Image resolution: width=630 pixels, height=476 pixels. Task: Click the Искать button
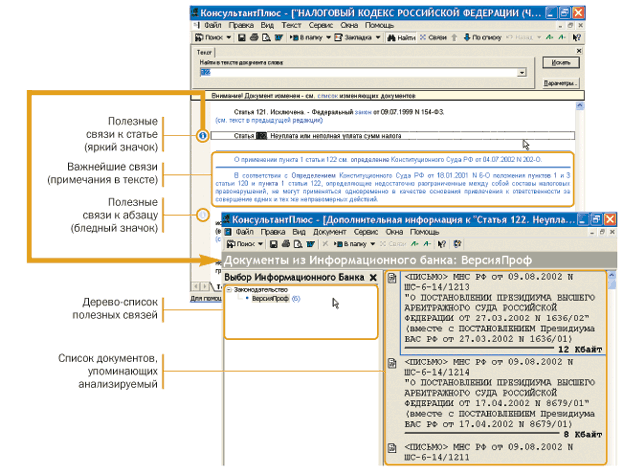click(x=561, y=62)
